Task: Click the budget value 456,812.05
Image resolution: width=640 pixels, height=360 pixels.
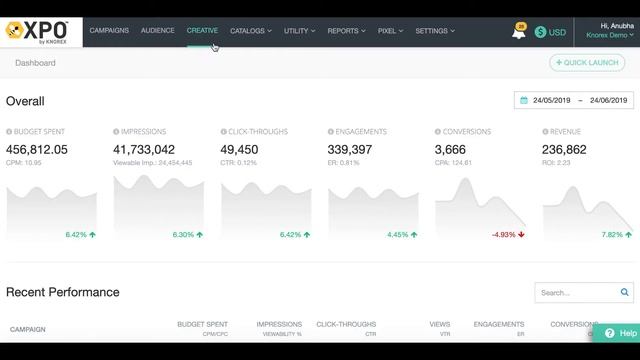Action: [37, 150]
